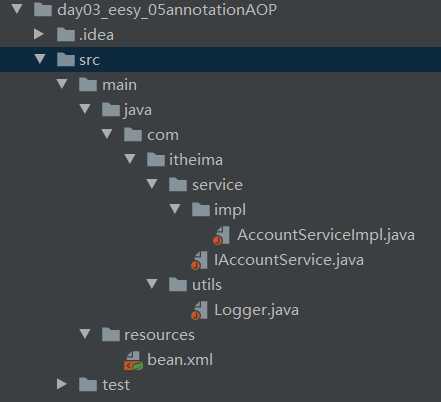The height and width of the screenshot is (402, 441).
Task: Click the test folder icon
Action: 88,384
